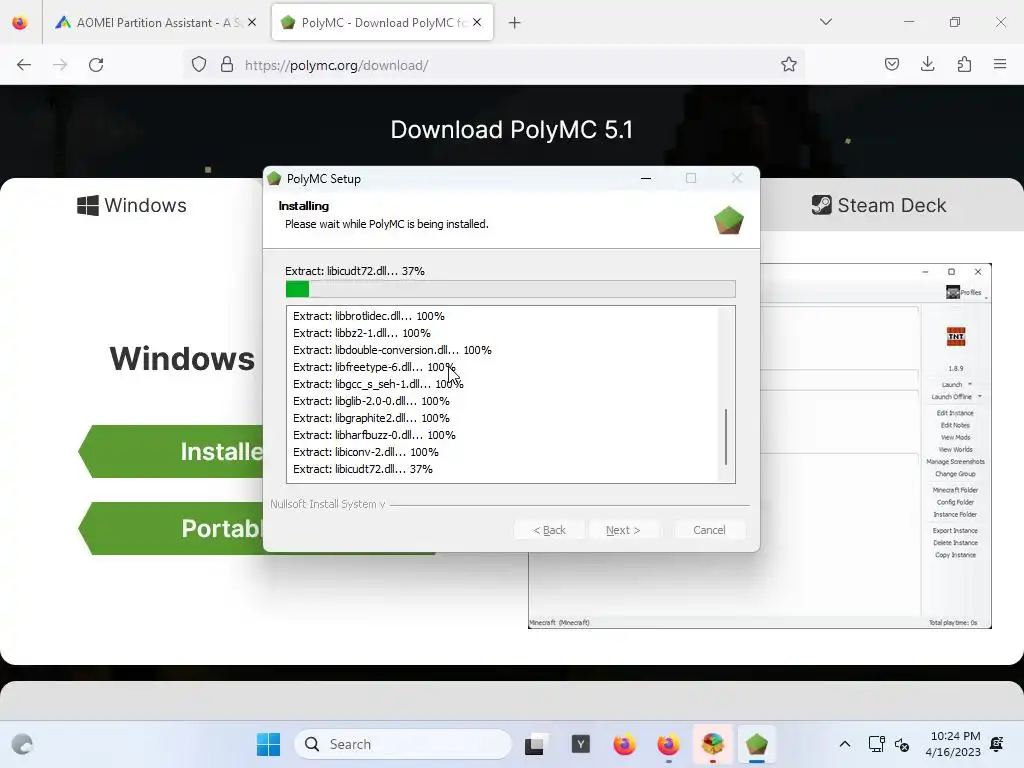Screen dimensions: 1024x768
Task: Select log line libbrotlidec.dll 100%
Action: [x=369, y=316]
